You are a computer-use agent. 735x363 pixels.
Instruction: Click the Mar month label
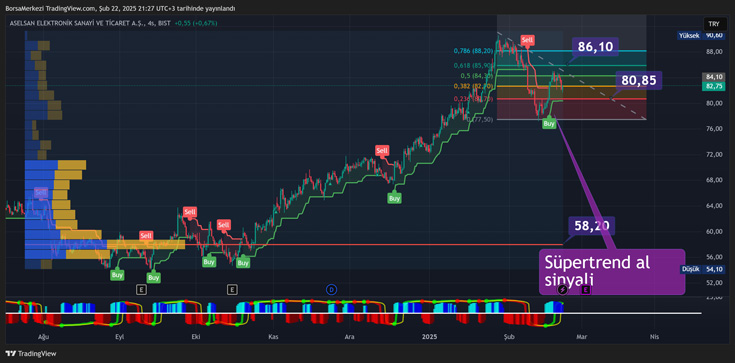581,336
